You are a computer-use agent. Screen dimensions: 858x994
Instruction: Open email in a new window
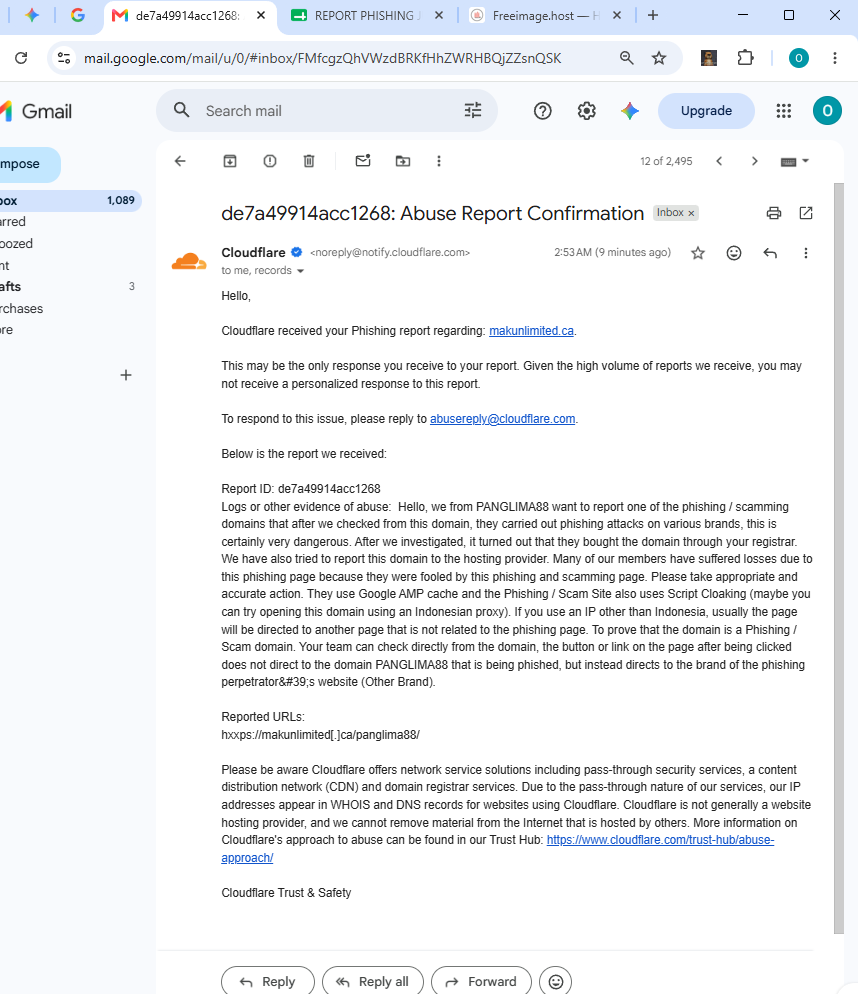[806, 213]
